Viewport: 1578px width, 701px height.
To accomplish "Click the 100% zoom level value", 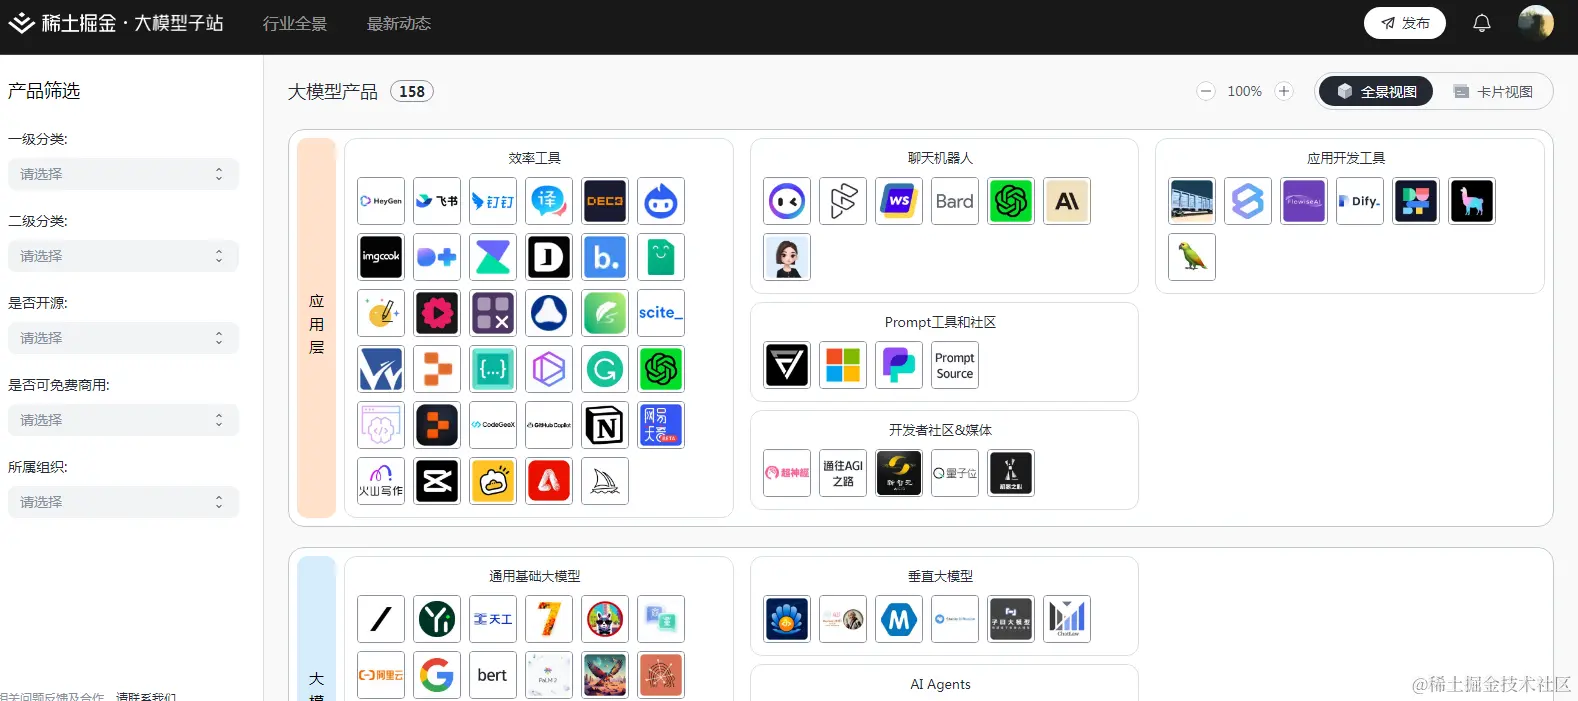I will (1245, 91).
